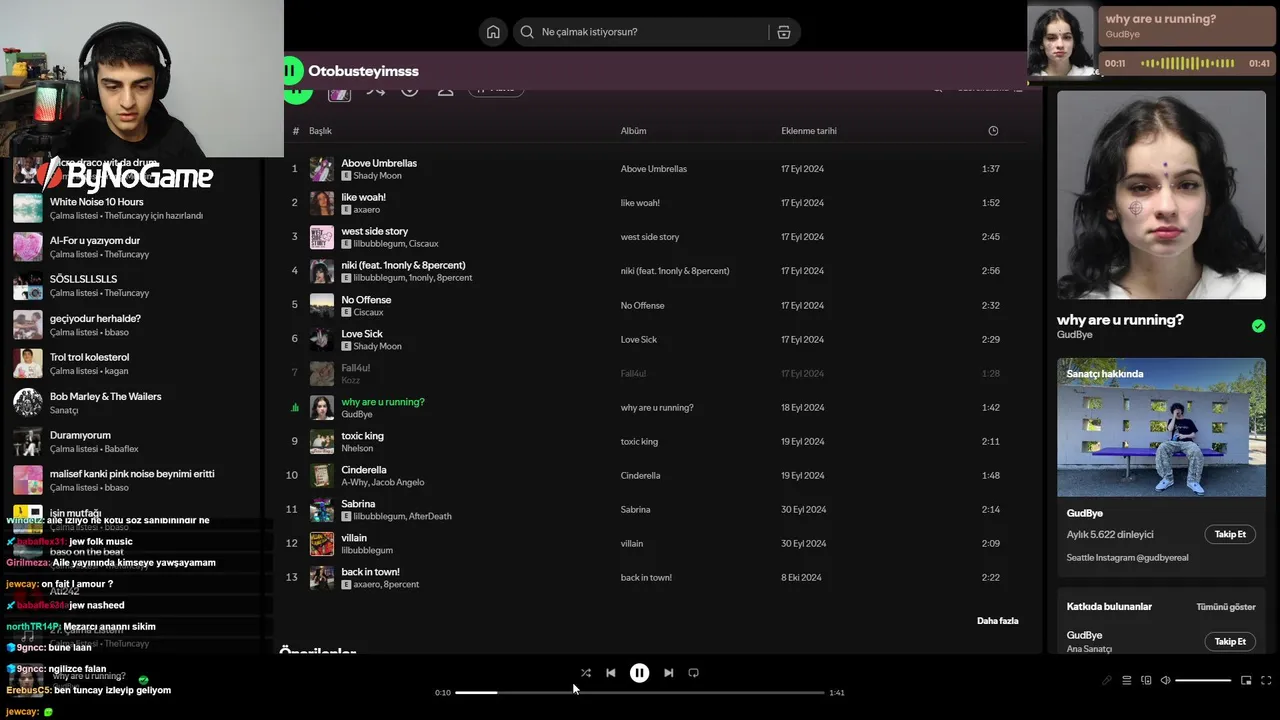Viewport: 1280px width, 720px height.
Task: Pause the current song in player bar
Action: click(x=640, y=673)
